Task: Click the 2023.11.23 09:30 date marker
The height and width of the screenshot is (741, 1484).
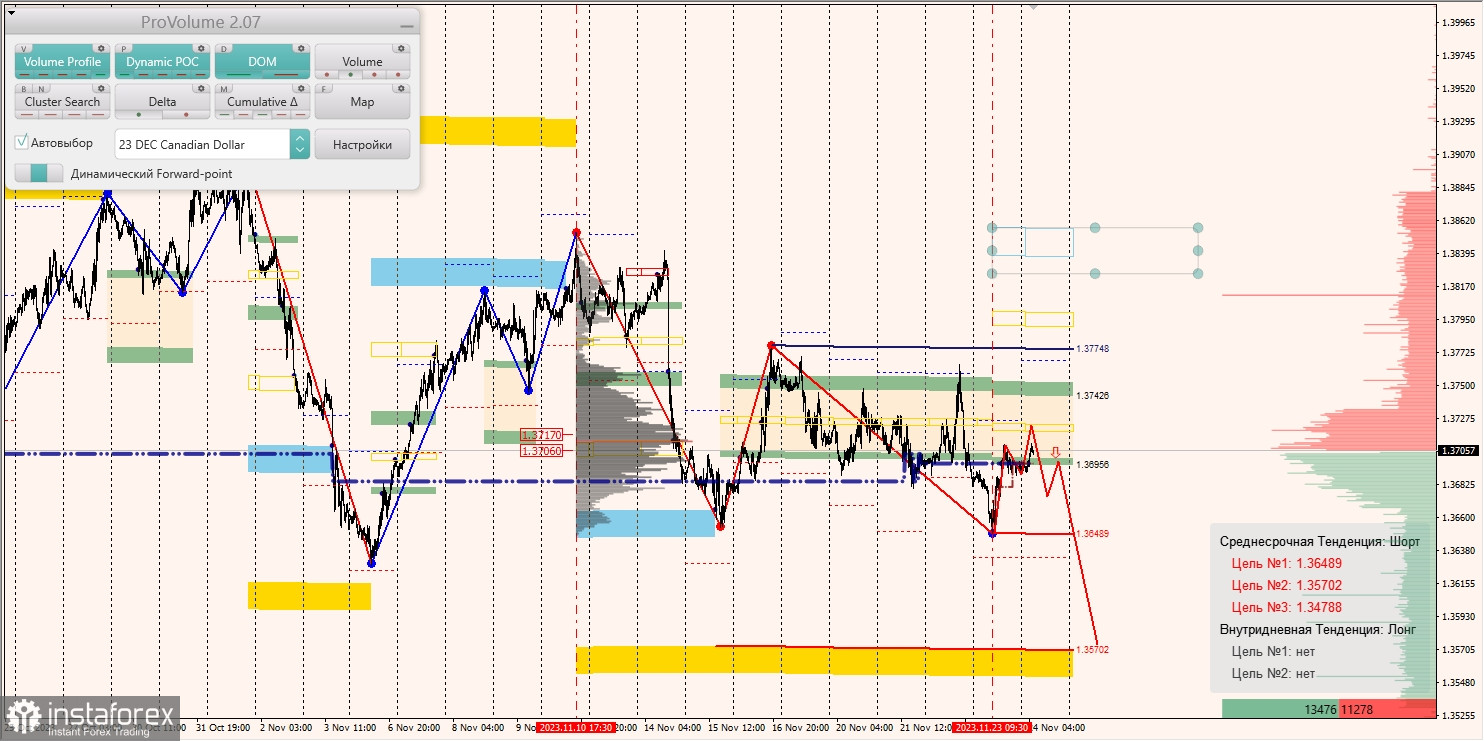Action: tap(990, 728)
